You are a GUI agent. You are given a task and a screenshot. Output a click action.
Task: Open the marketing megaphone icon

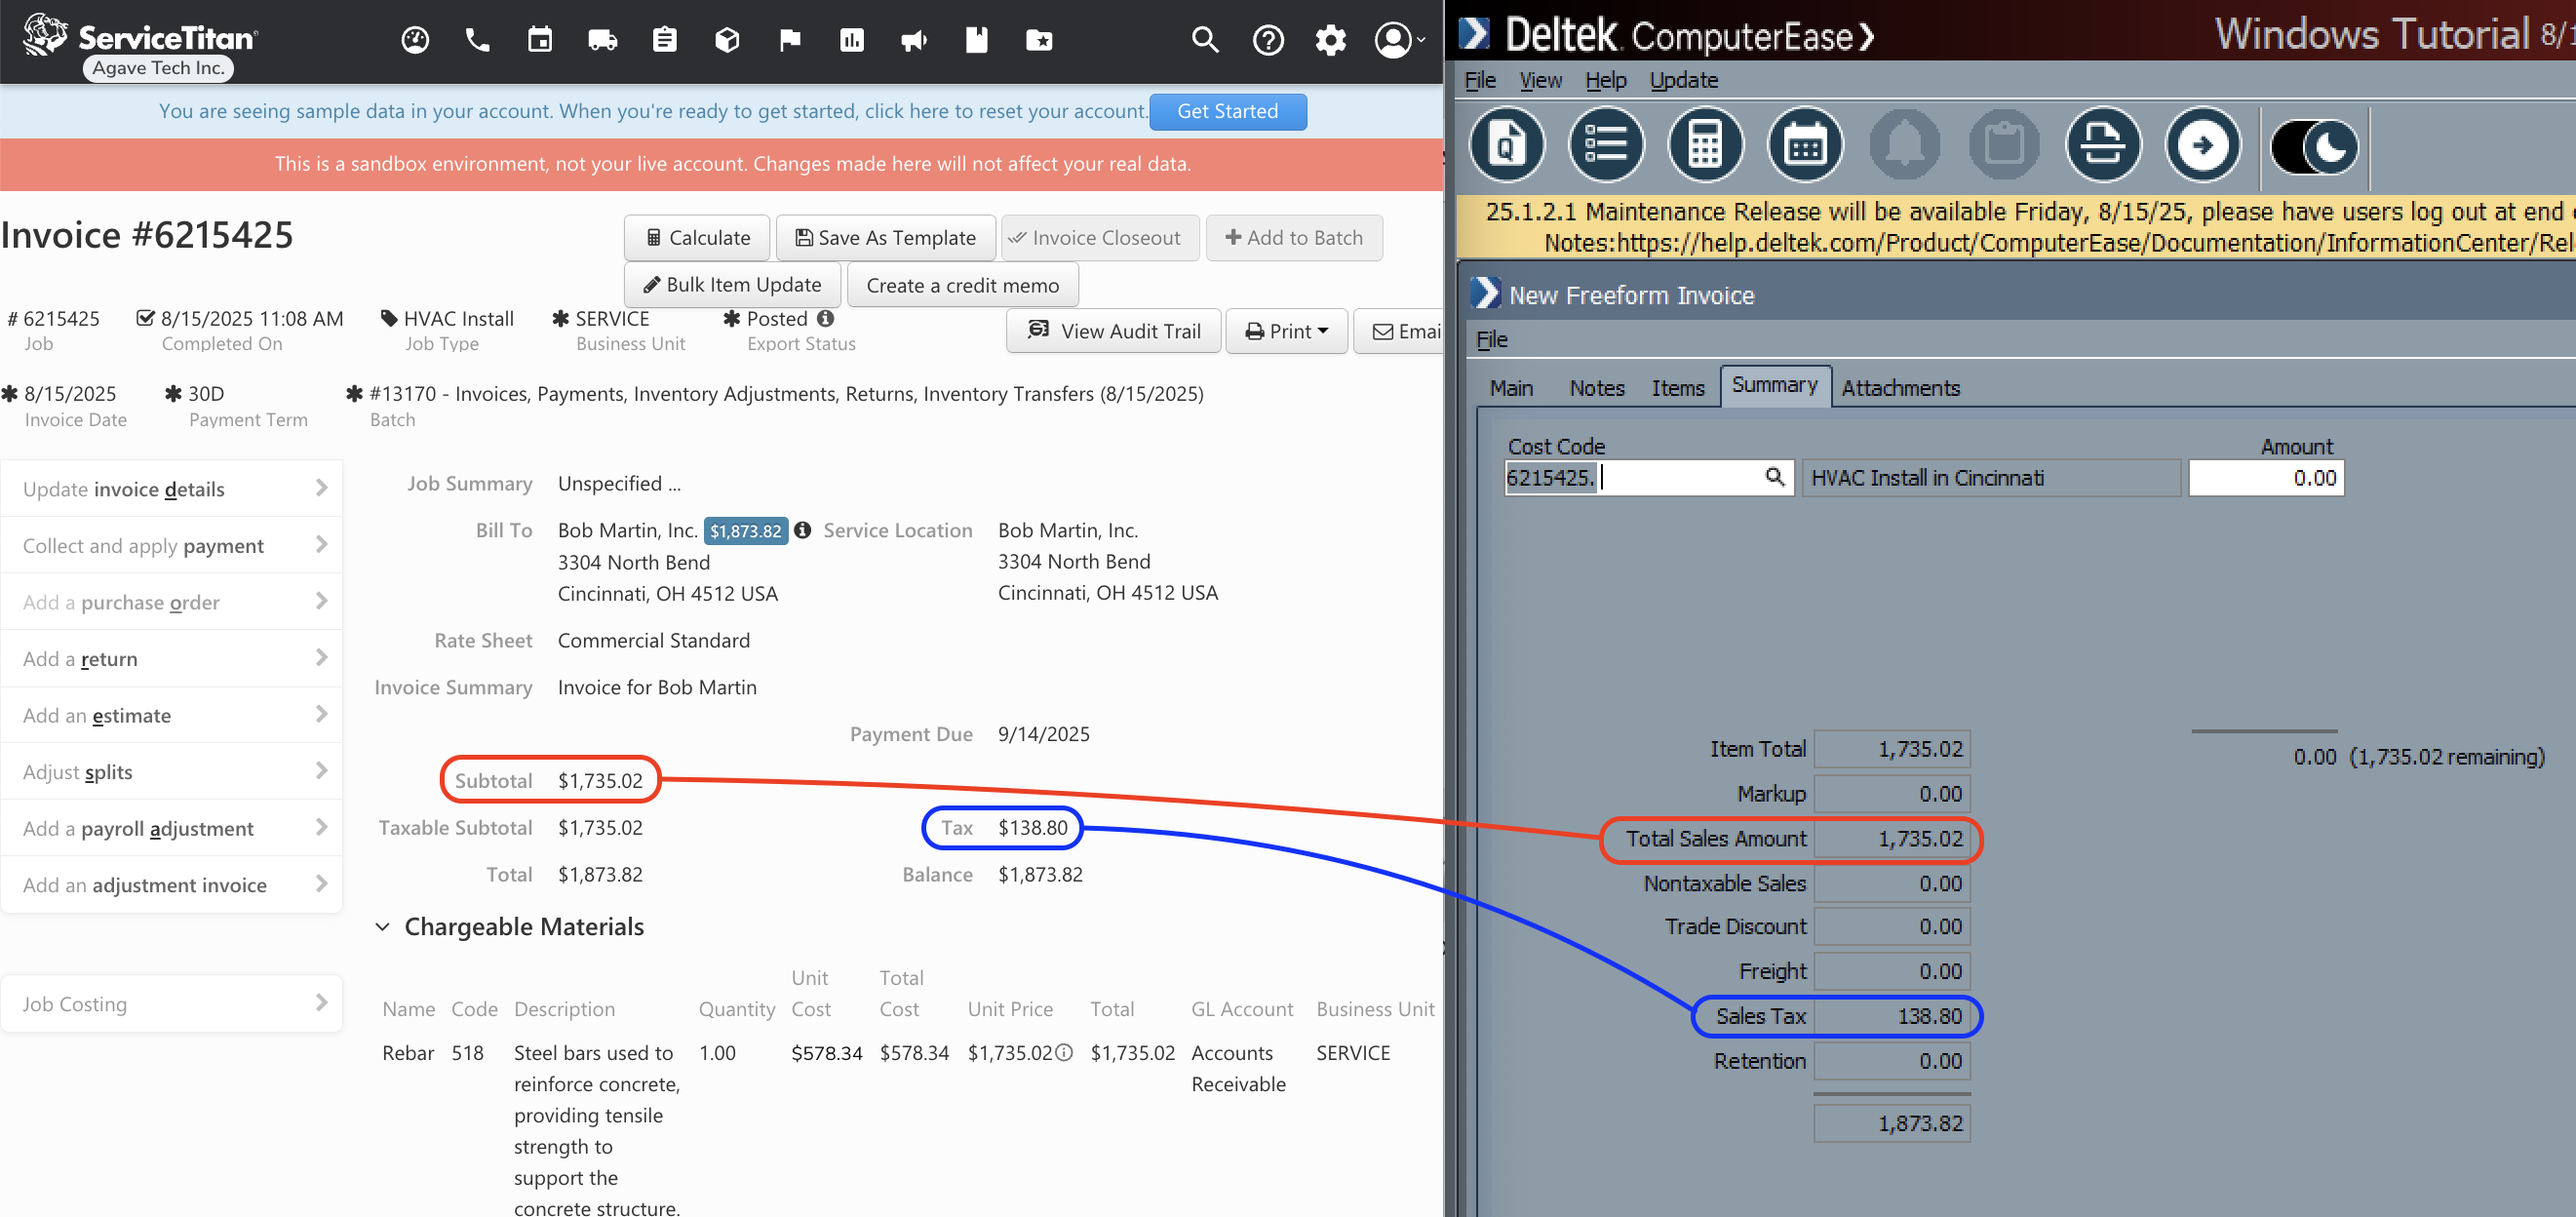(x=914, y=40)
